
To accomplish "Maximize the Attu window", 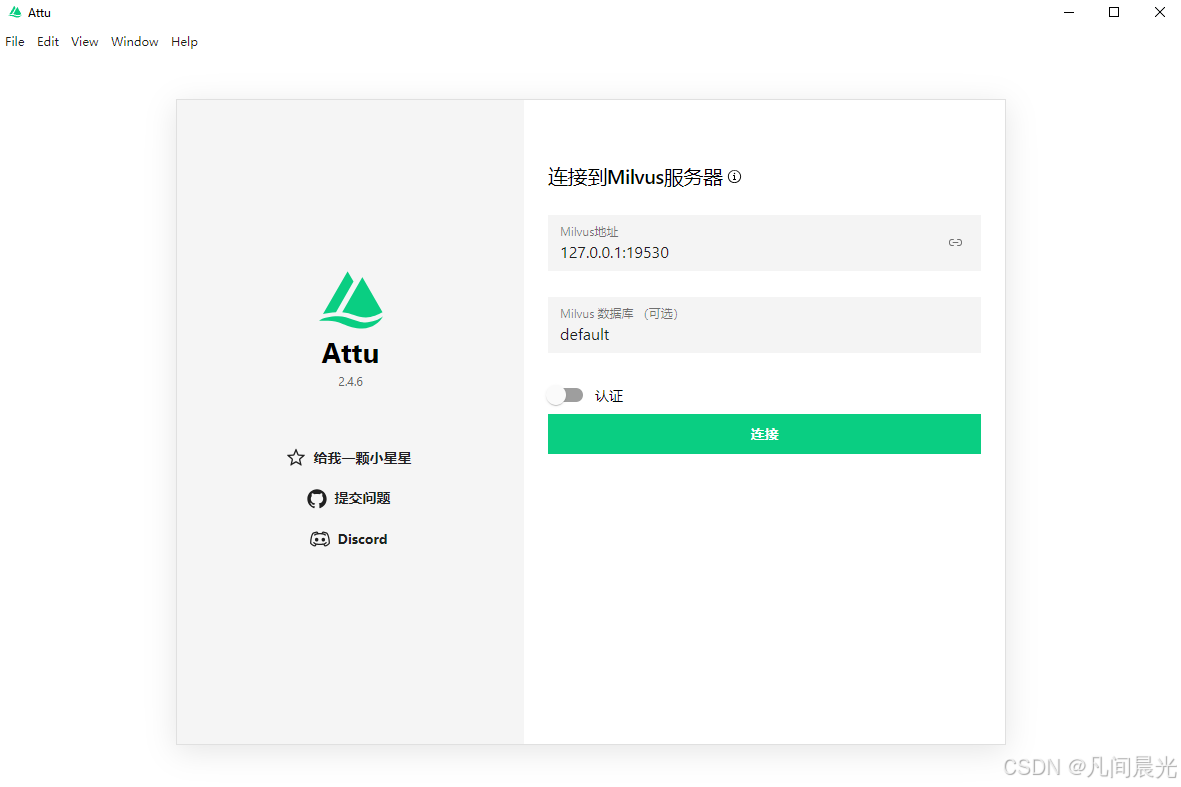I will coord(1114,12).
